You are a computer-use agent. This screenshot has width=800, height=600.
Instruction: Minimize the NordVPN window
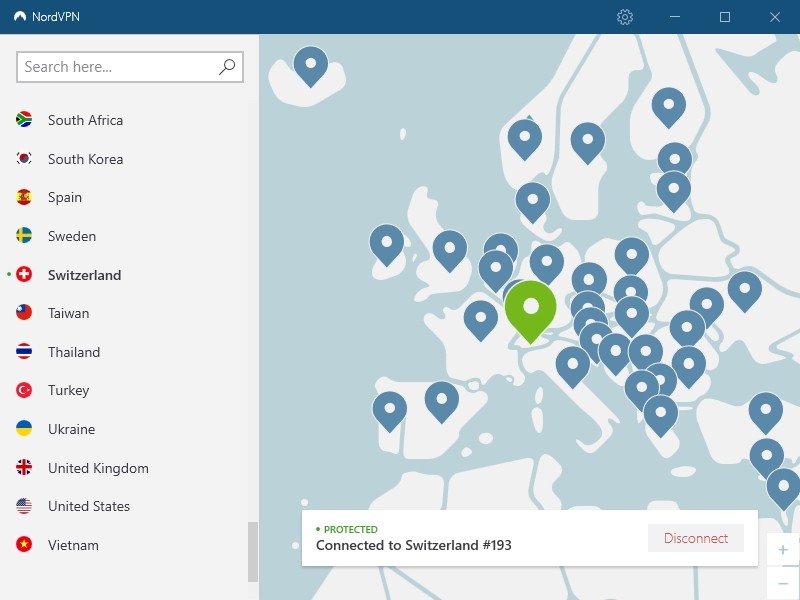coord(674,17)
